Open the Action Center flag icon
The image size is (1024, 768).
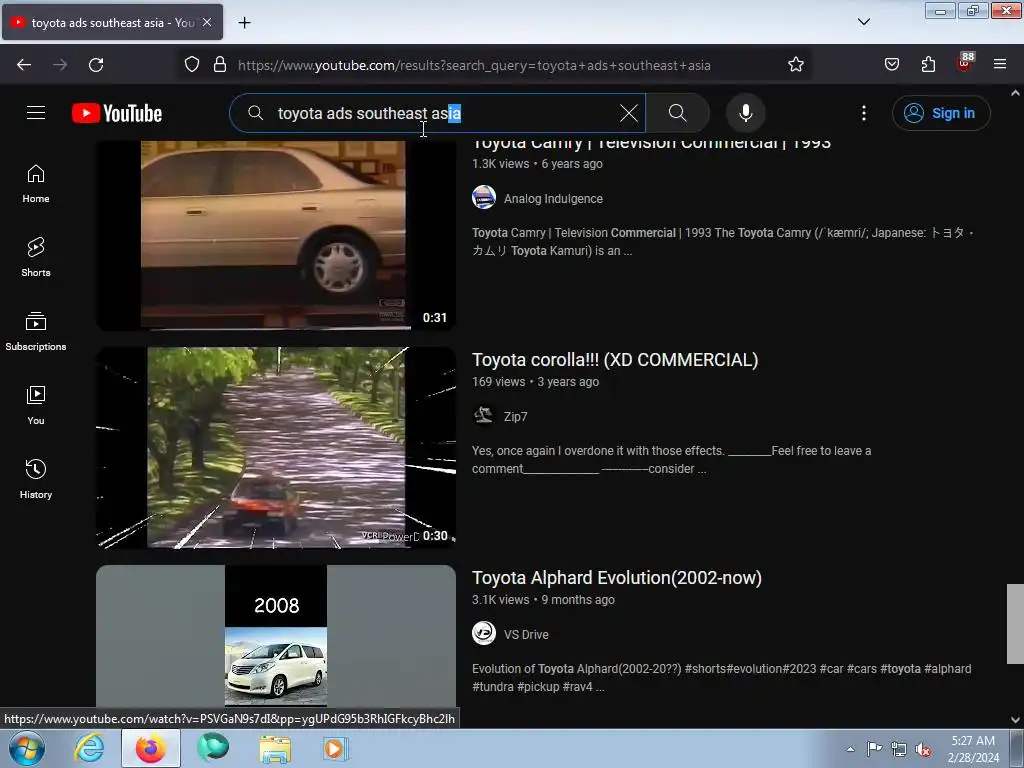point(874,749)
